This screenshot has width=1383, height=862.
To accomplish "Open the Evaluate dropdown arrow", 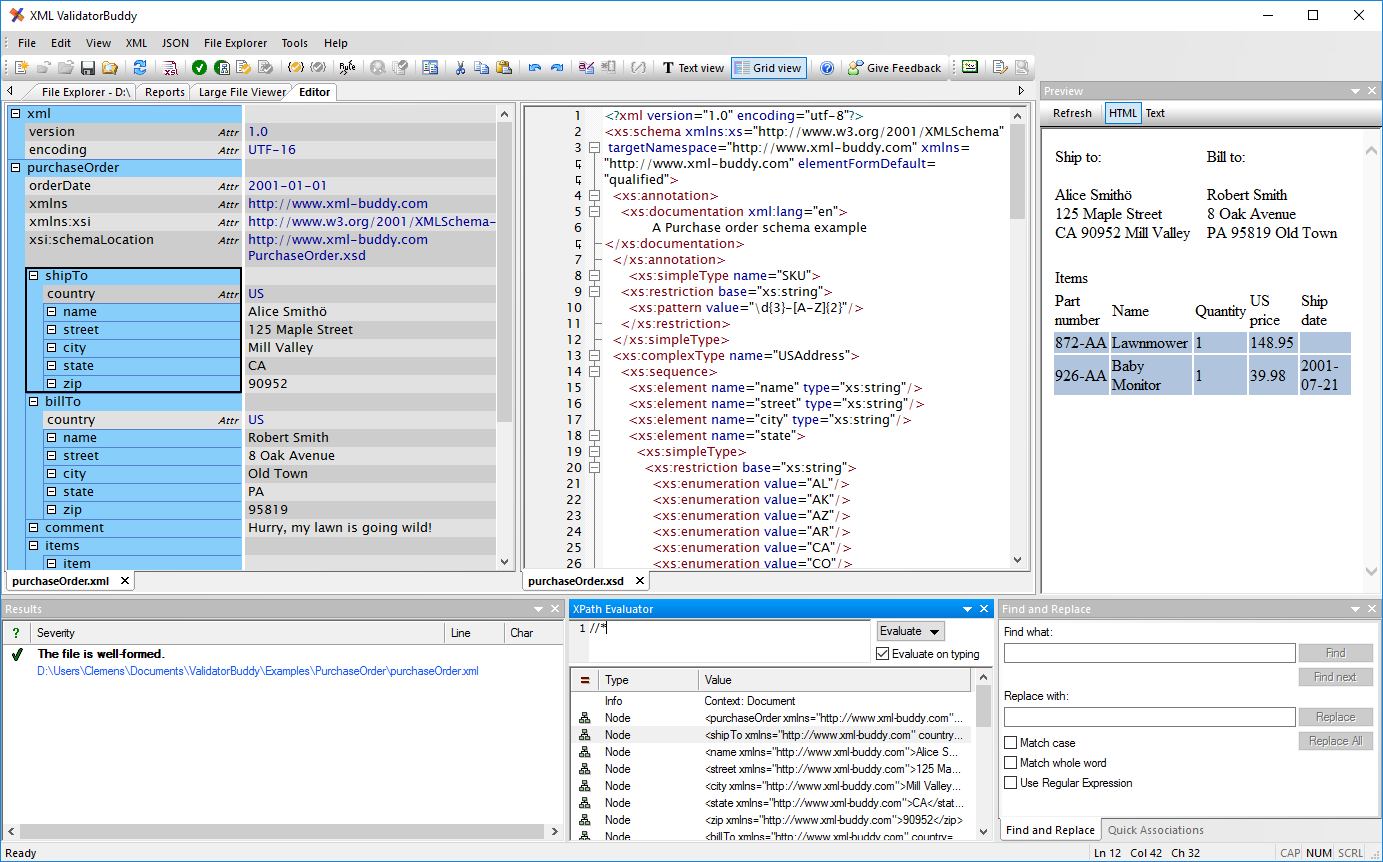I will 935,631.
